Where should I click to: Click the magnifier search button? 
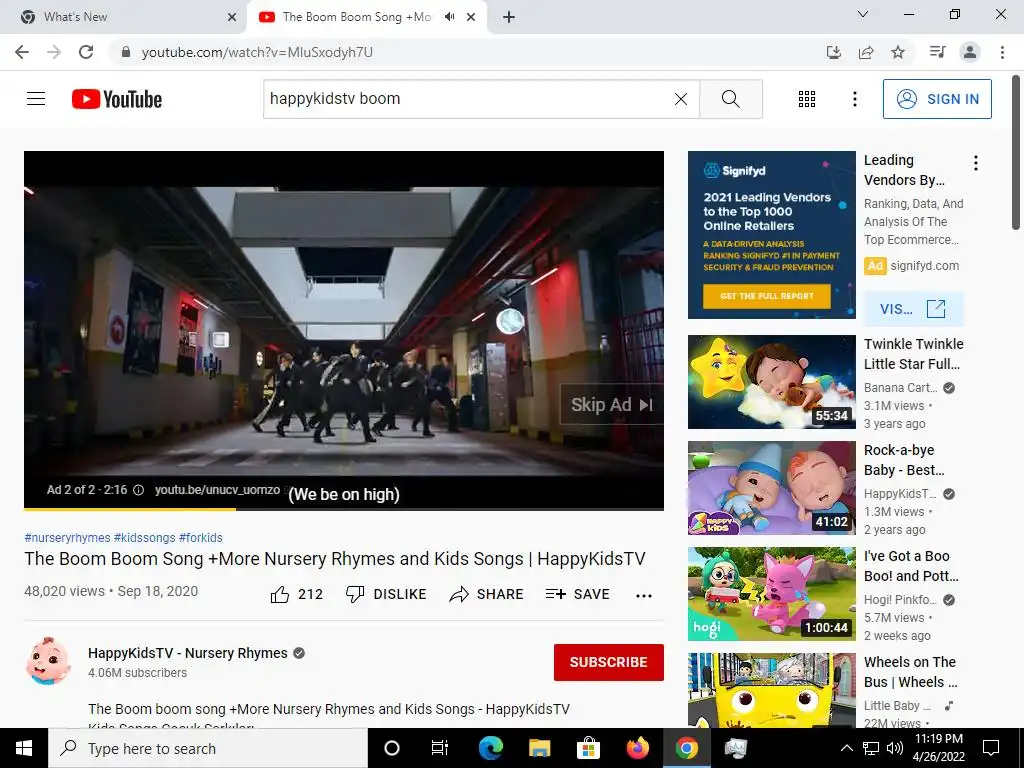(x=731, y=99)
